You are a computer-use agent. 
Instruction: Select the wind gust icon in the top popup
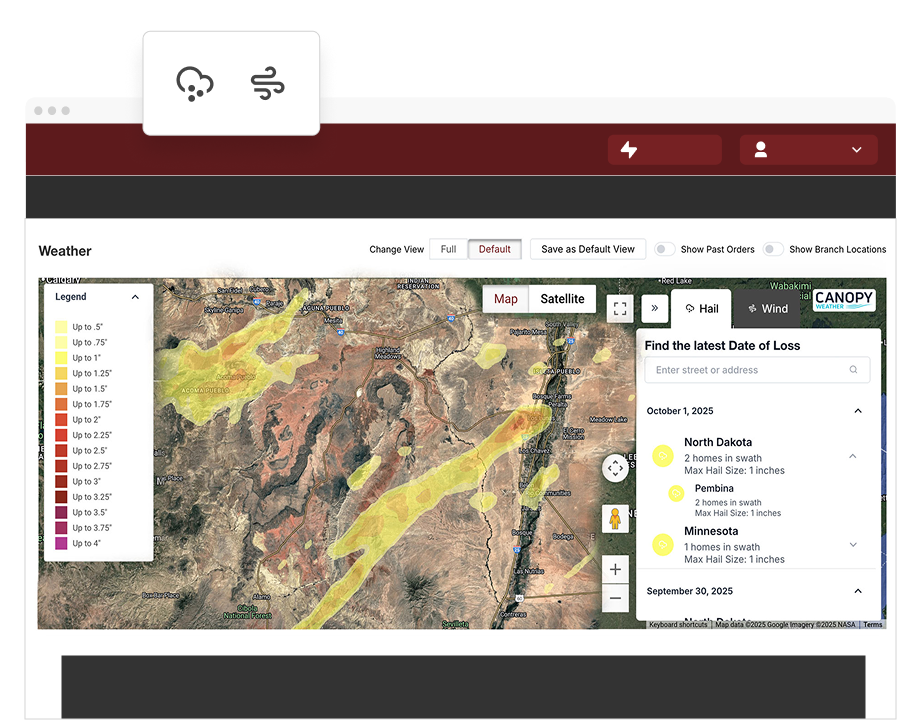pyautogui.click(x=266, y=85)
